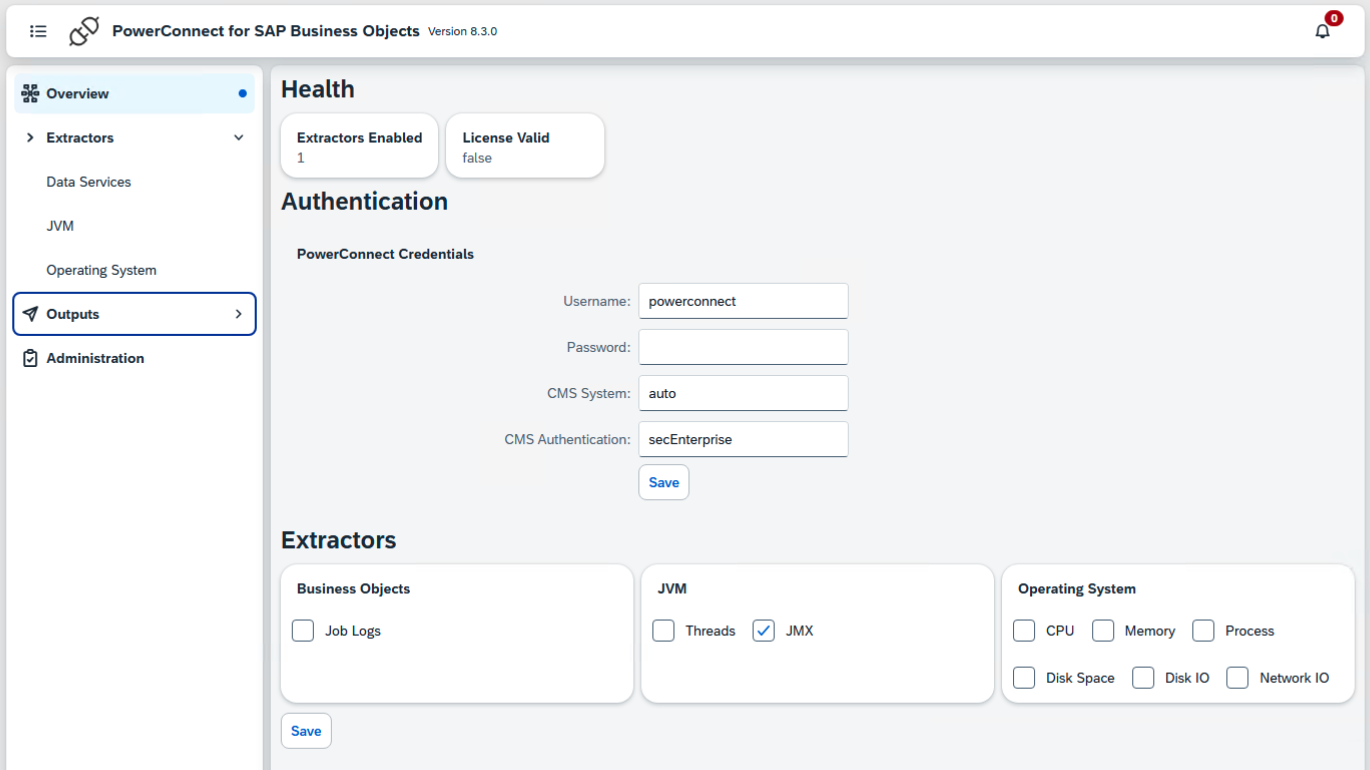
Task: Click the Administration clipboard icon
Action: 30,358
